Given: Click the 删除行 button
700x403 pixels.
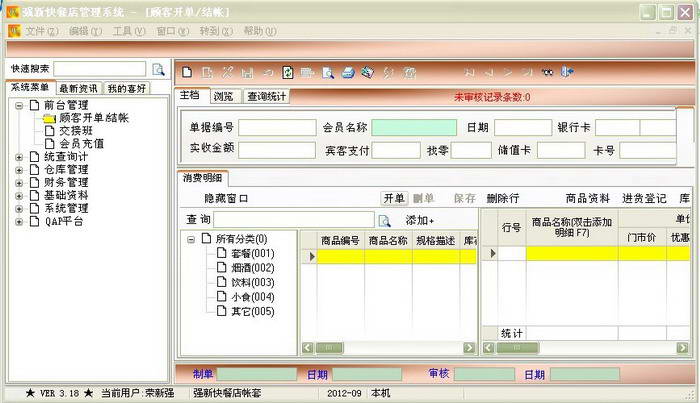Looking at the screenshot, I should [503, 198].
